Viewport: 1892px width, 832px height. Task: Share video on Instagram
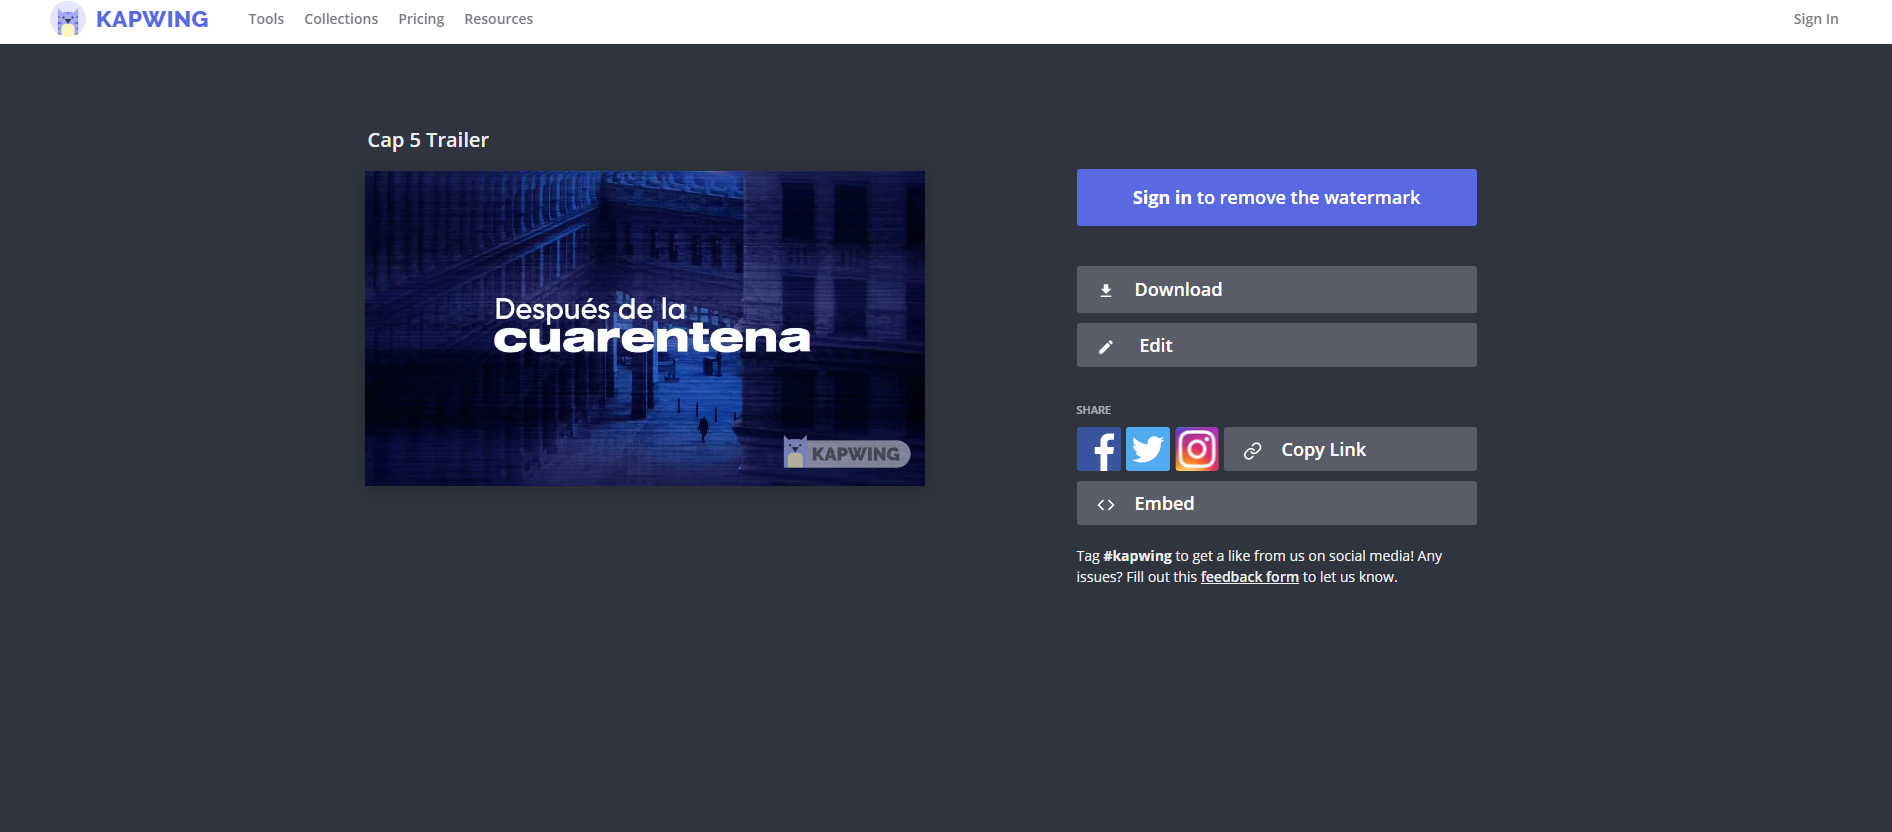(1196, 449)
